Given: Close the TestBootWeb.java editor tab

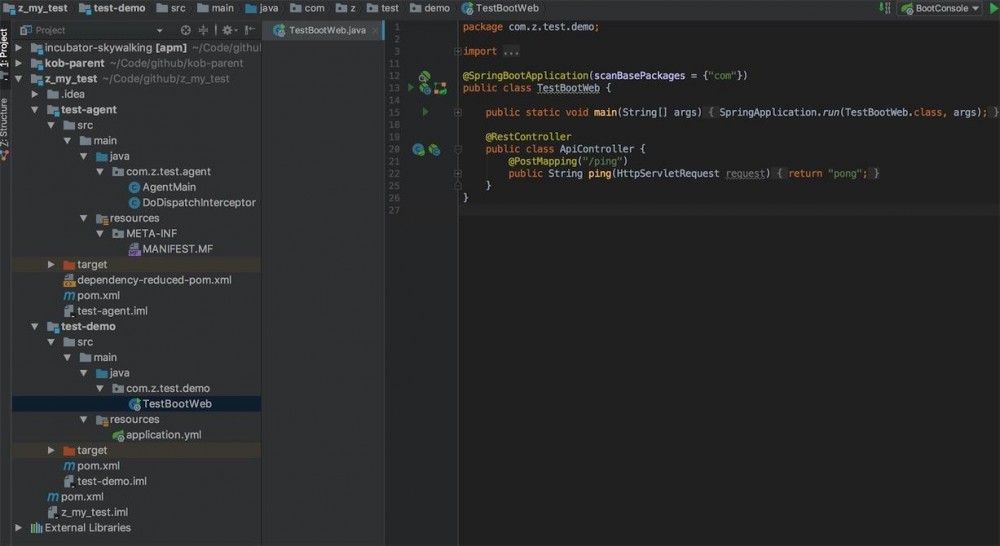Looking at the screenshot, I should [377, 31].
